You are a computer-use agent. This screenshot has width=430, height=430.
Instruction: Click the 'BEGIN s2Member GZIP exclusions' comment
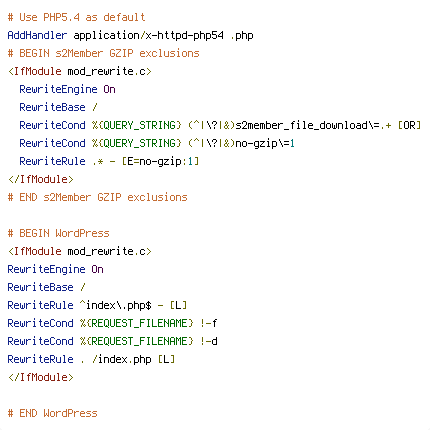(x=103, y=53)
